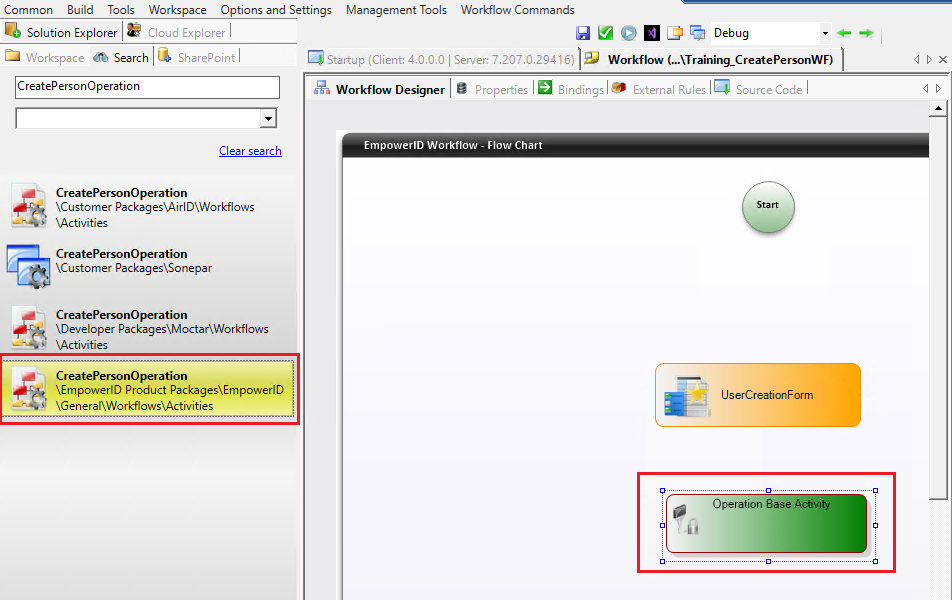Click document tabs scroll-left arrow
Viewport: 952px width, 600px height.
click(916, 60)
